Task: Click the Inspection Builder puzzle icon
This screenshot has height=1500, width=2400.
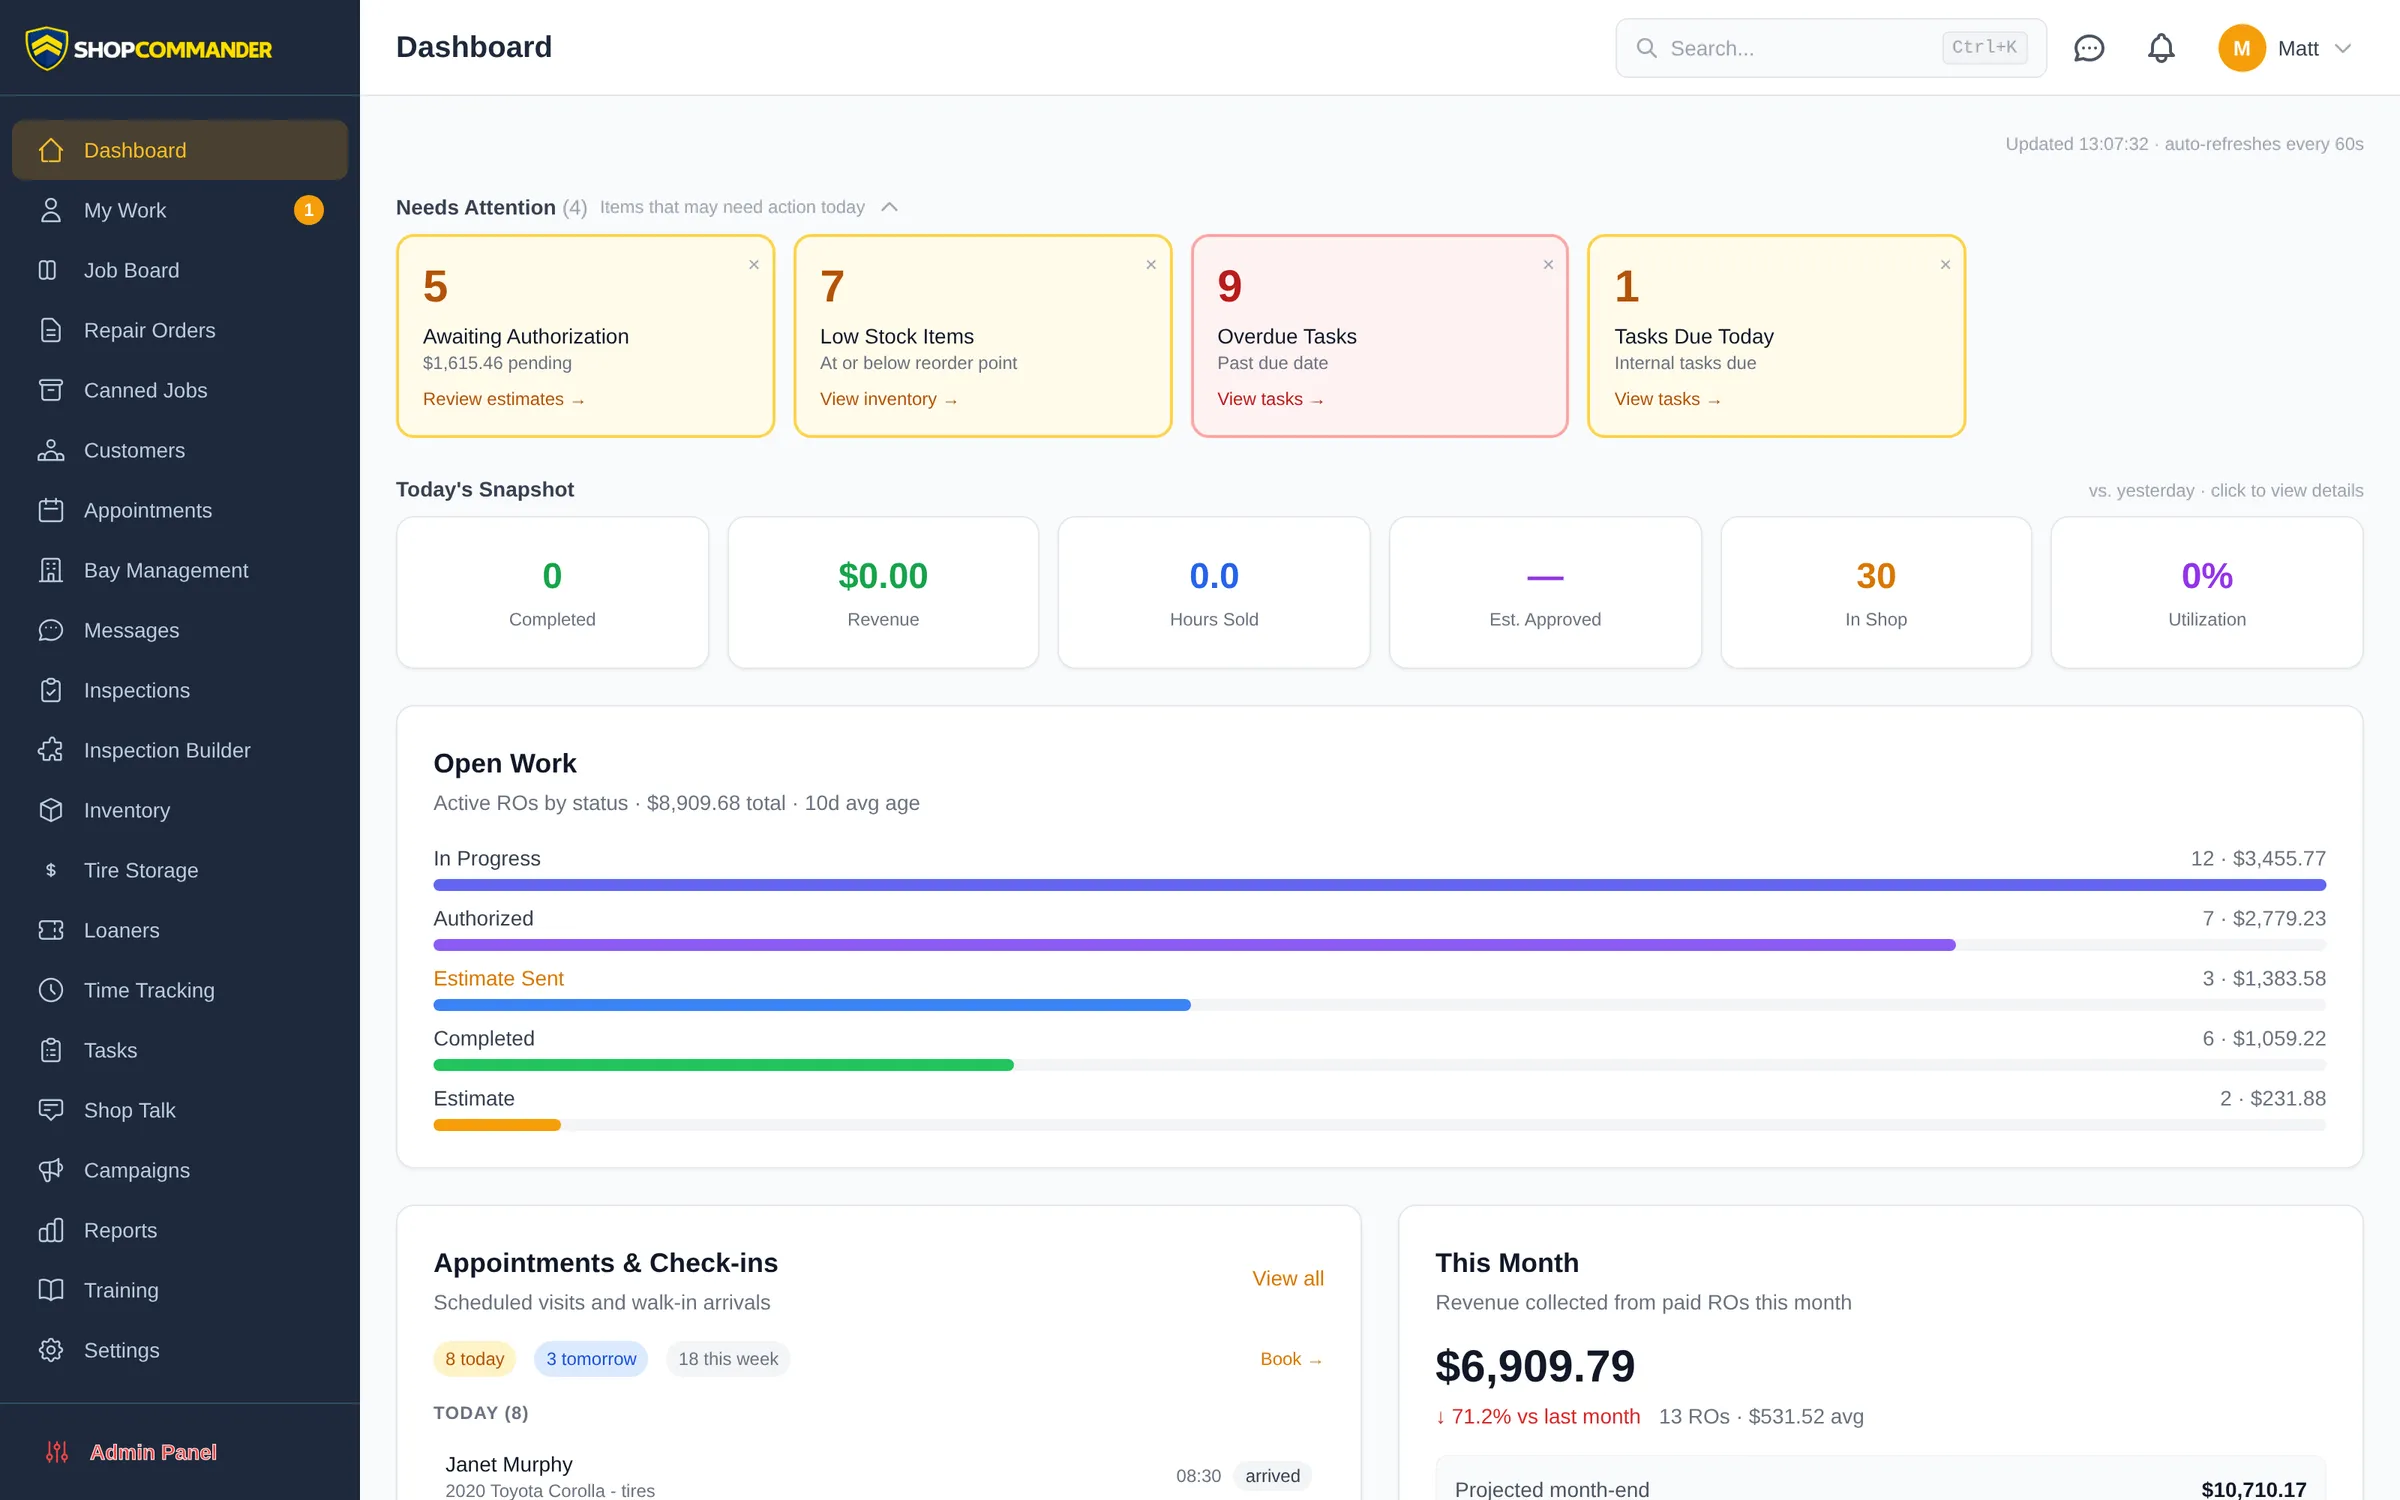Action: pos(51,750)
